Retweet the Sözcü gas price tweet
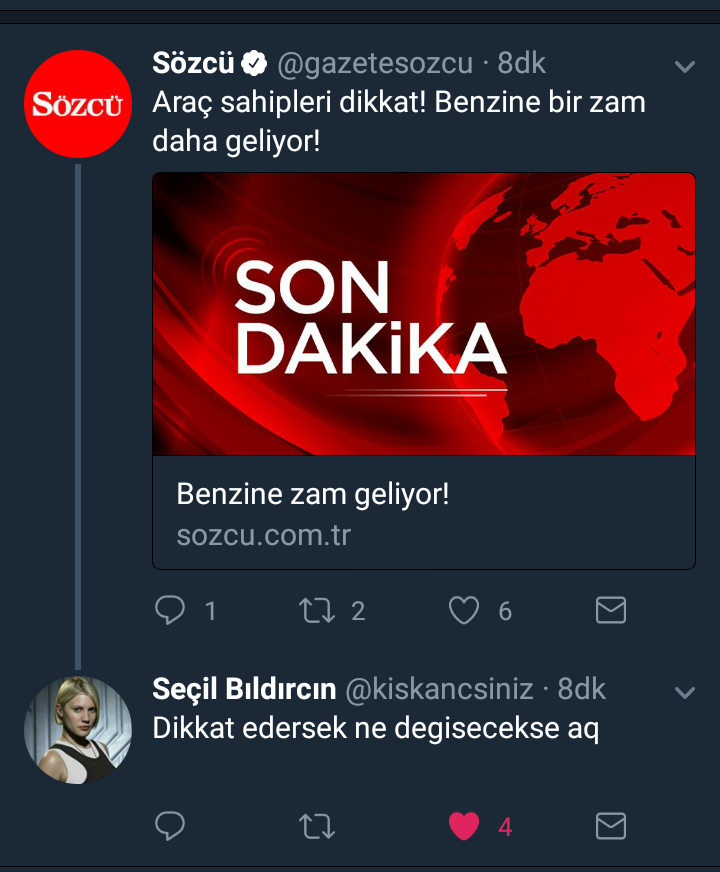 318,610
